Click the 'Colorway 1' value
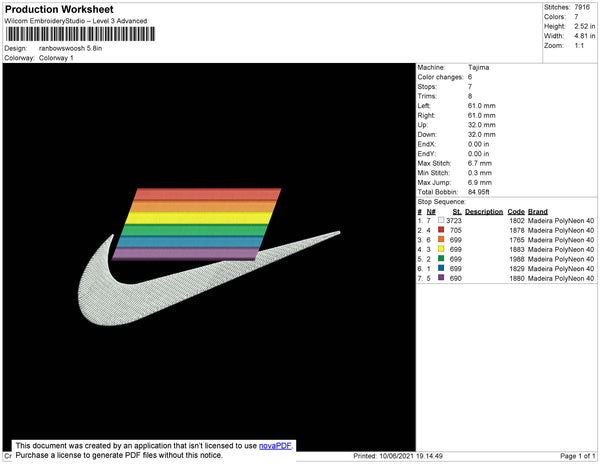 [x=56, y=58]
